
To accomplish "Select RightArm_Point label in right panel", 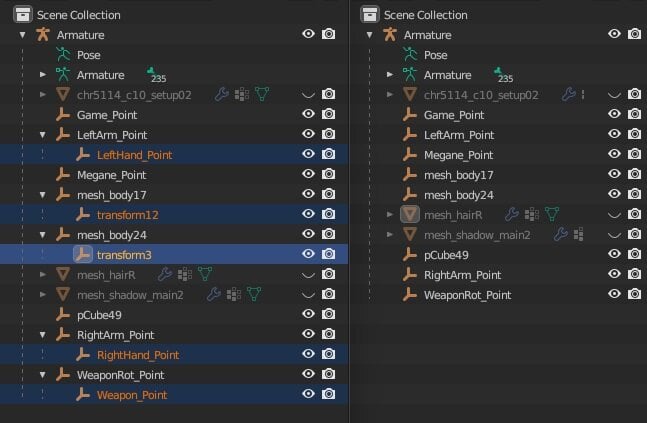I will [x=462, y=275].
